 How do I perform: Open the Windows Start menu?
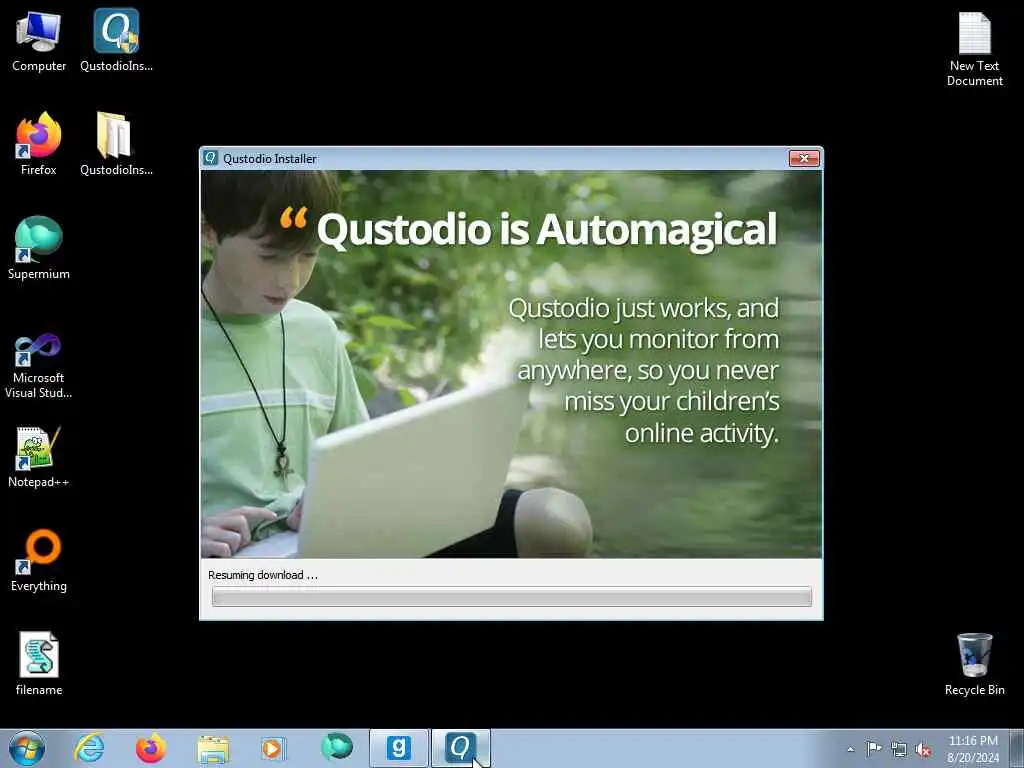coord(27,748)
